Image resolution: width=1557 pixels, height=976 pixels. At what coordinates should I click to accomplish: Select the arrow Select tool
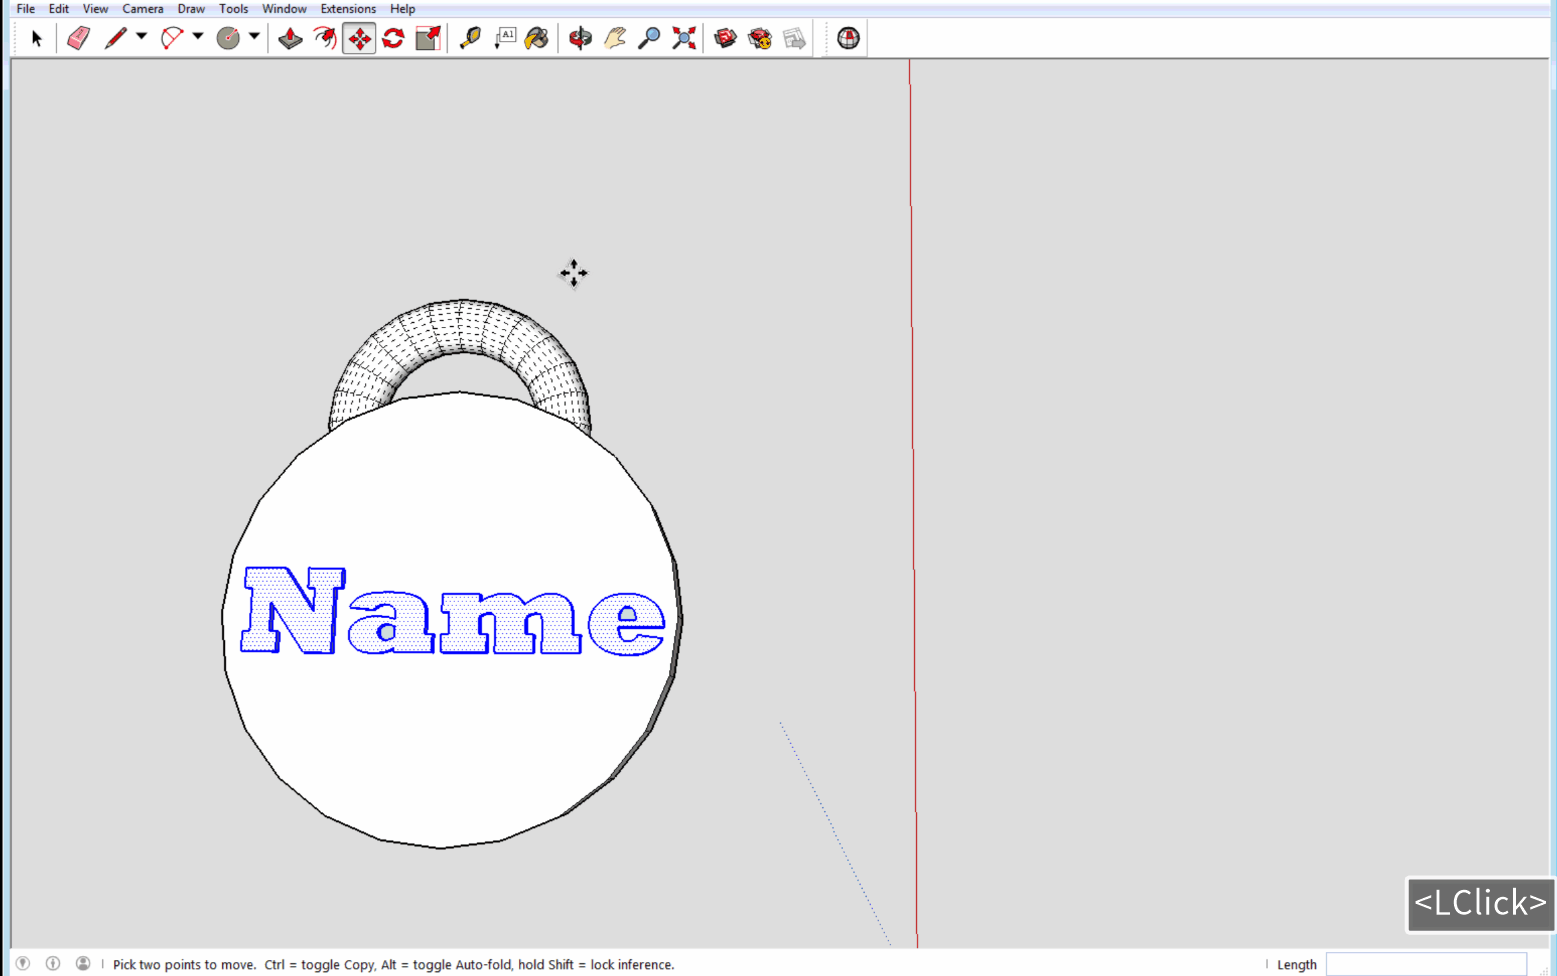point(37,39)
